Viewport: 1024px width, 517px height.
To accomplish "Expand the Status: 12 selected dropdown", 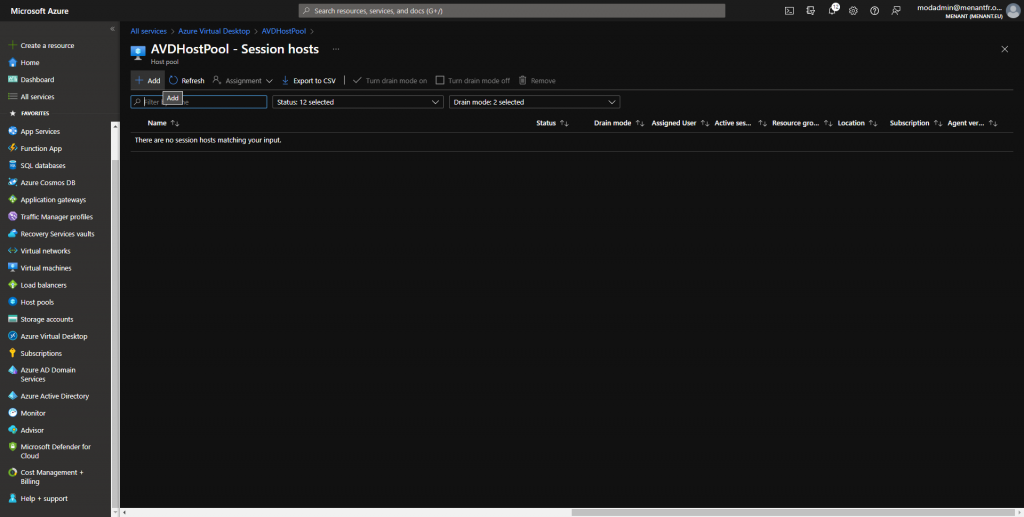I will coord(357,102).
